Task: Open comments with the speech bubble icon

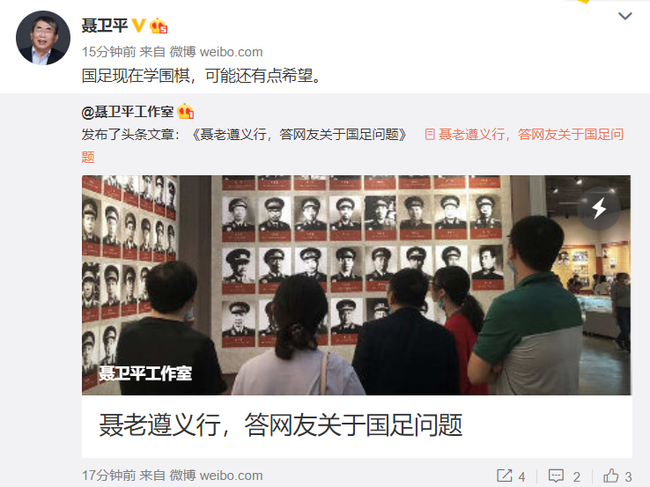Action: pyautogui.click(x=556, y=476)
